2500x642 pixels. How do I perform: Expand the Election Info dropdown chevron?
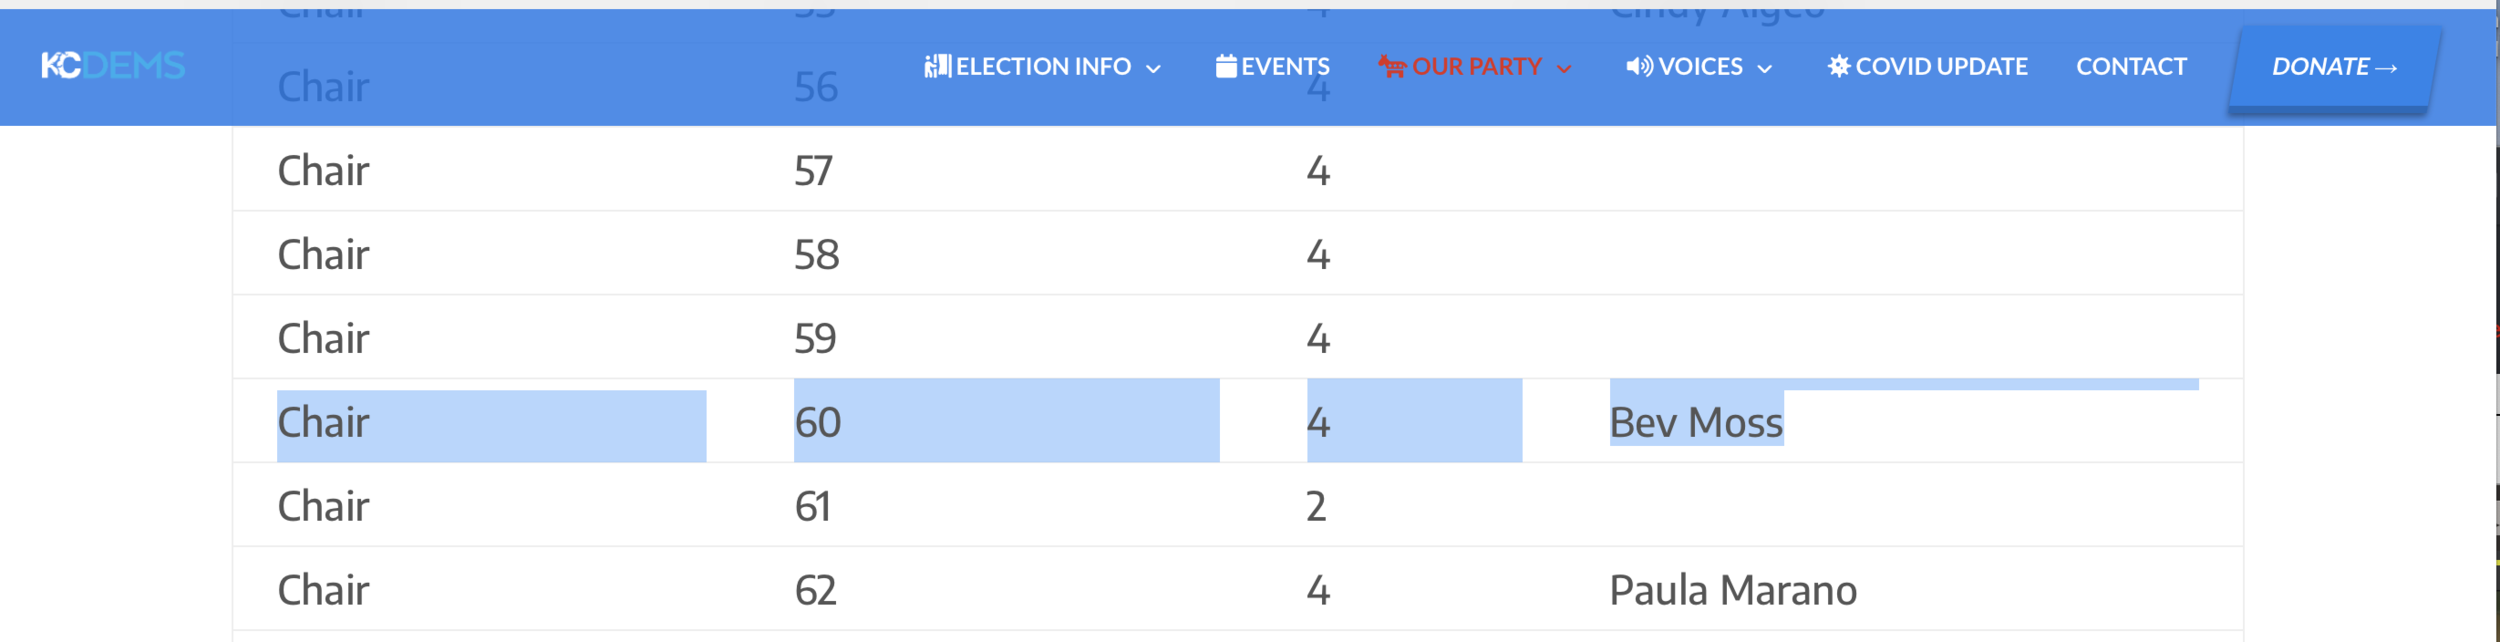click(1153, 69)
